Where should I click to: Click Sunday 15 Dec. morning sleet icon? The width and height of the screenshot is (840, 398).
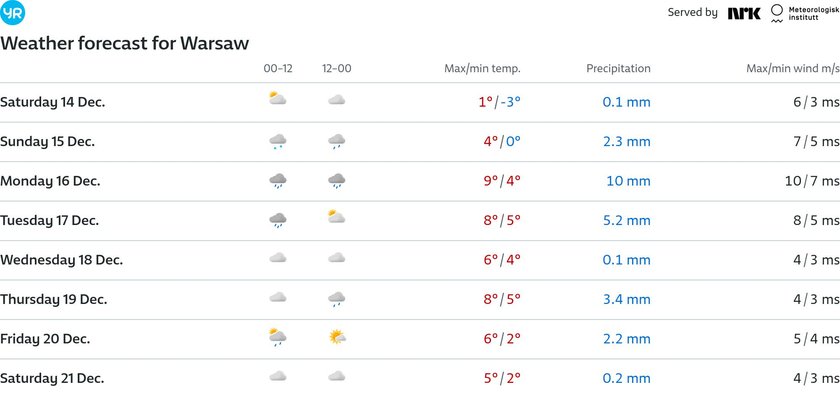(x=278, y=141)
